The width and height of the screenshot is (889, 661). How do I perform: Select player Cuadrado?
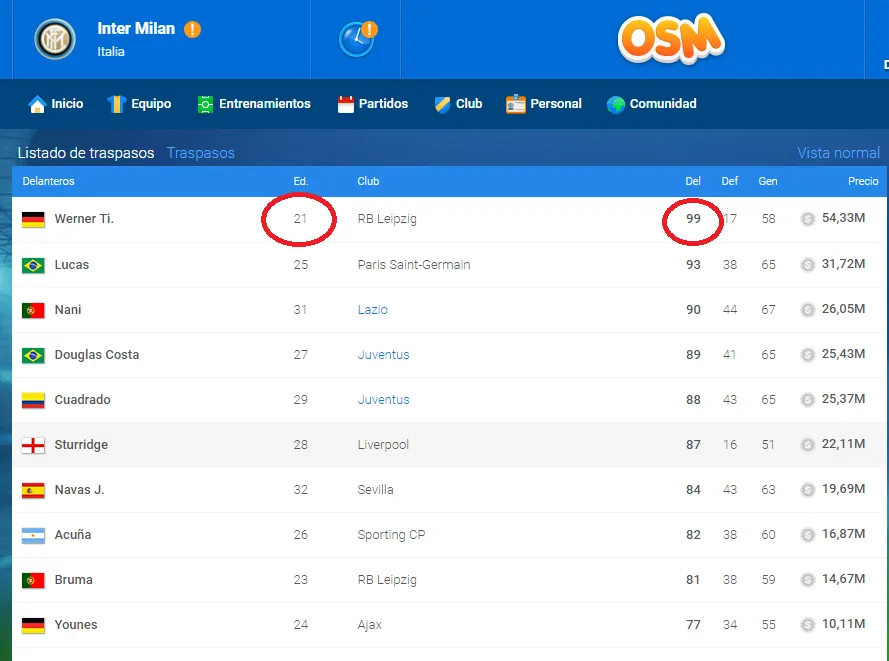tap(82, 400)
